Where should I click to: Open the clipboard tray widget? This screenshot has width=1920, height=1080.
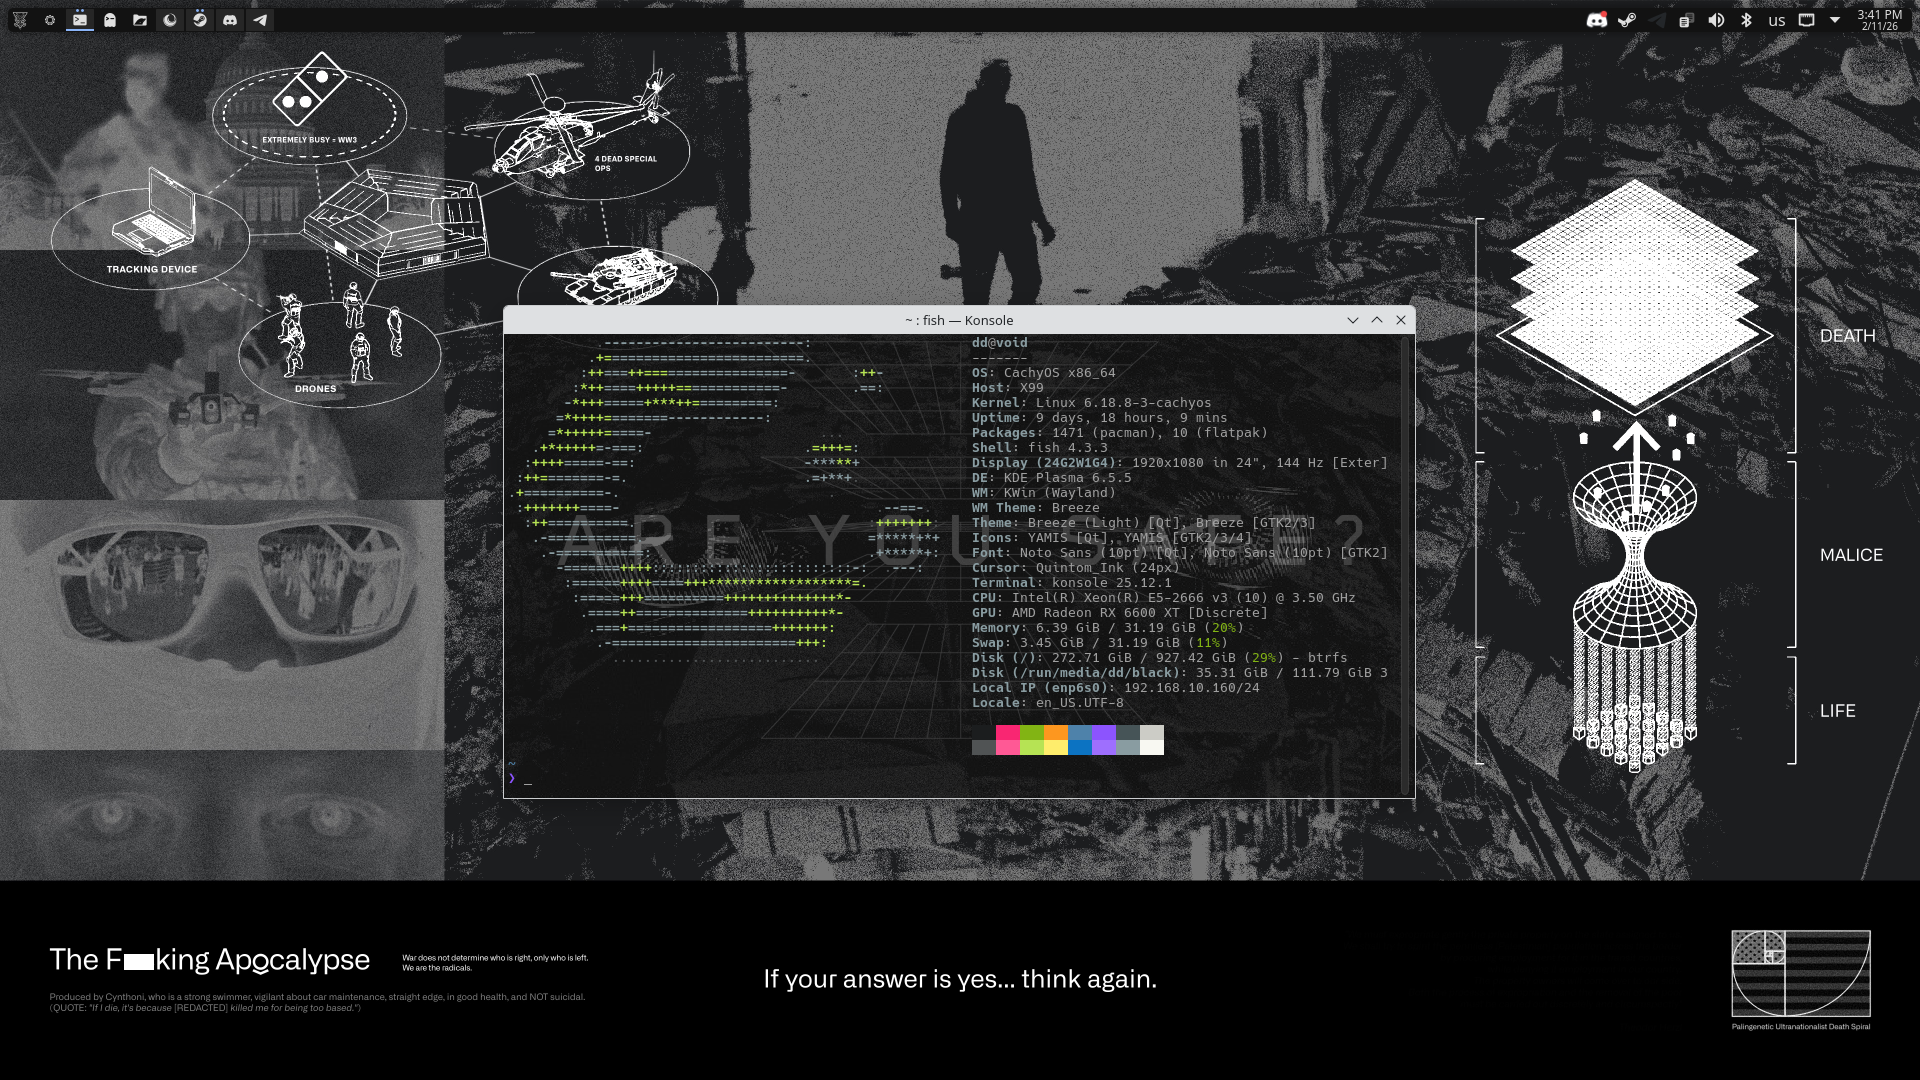pyautogui.click(x=1686, y=20)
